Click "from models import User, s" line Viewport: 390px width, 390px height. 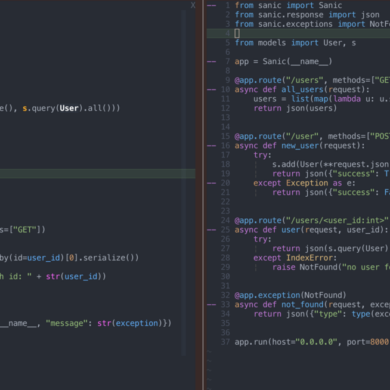[x=295, y=43]
